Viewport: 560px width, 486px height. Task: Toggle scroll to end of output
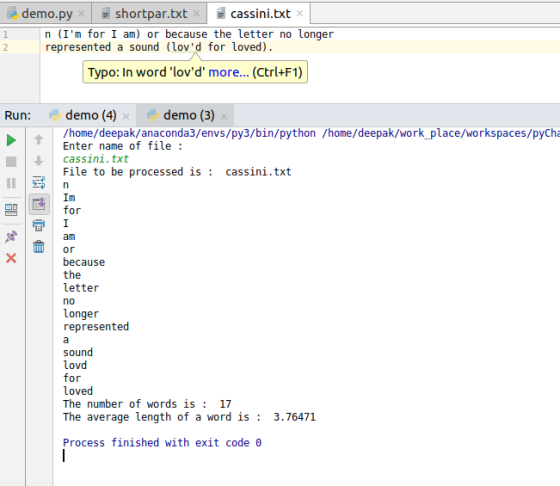[x=39, y=204]
